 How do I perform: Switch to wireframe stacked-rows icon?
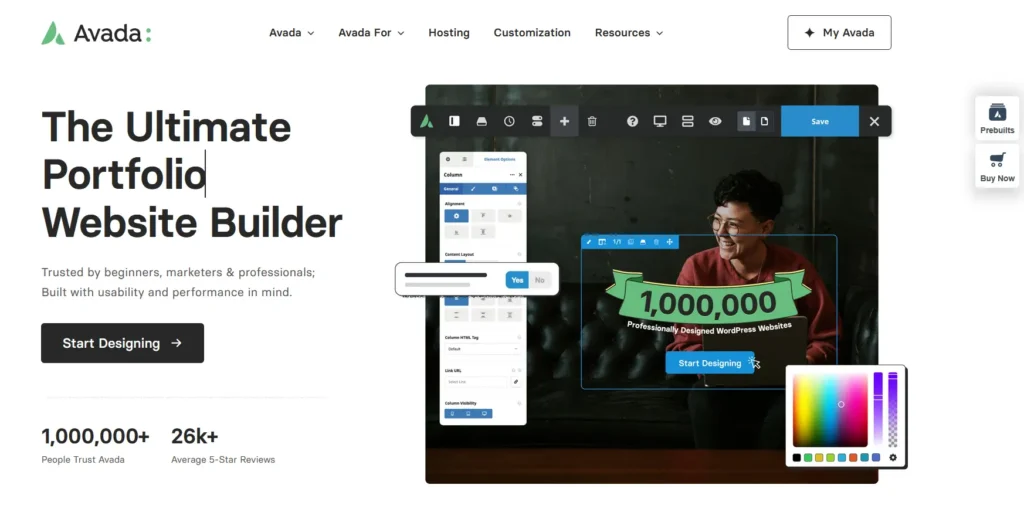688,121
